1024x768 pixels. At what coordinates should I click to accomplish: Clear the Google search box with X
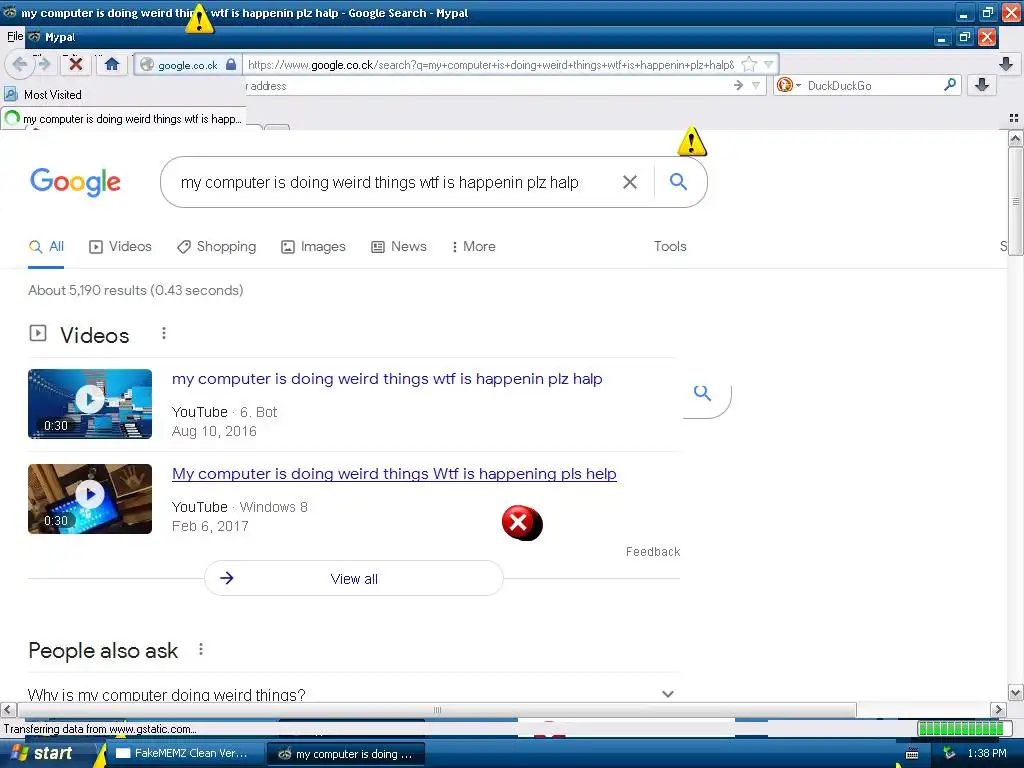click(630, 182)
